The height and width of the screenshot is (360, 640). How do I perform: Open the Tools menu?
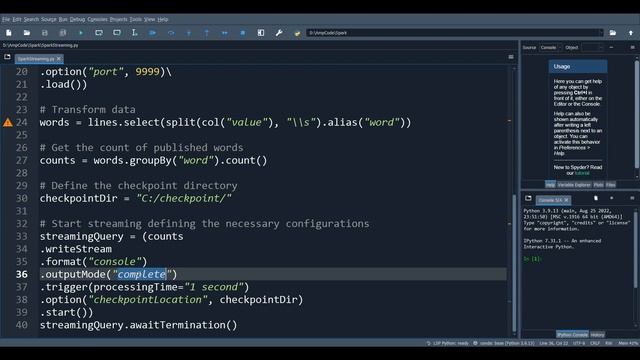tap(136, 19)
